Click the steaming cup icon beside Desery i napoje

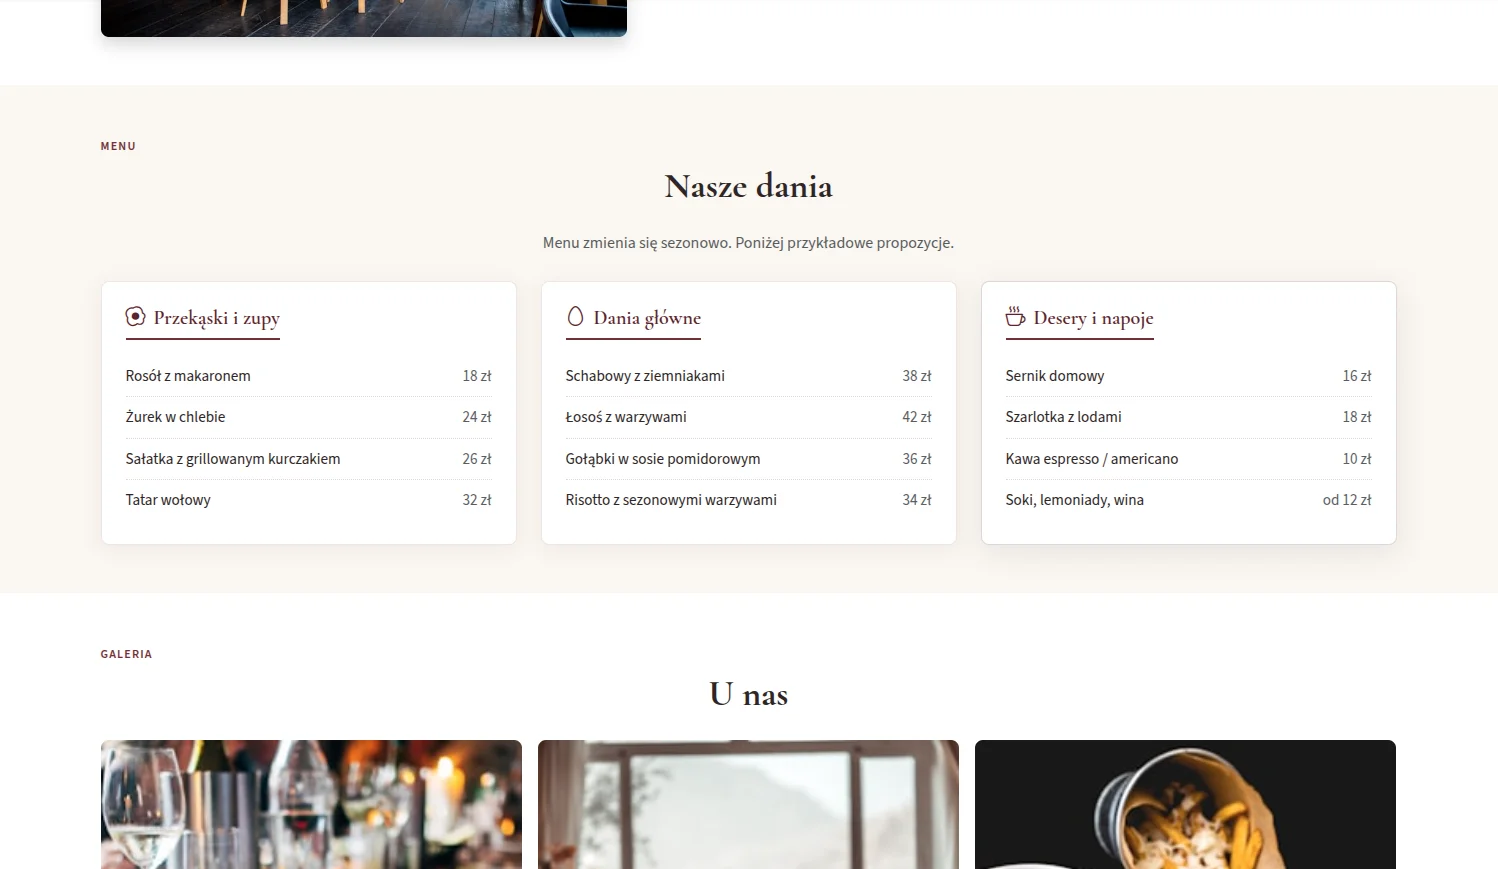(x=1015, y=317)
